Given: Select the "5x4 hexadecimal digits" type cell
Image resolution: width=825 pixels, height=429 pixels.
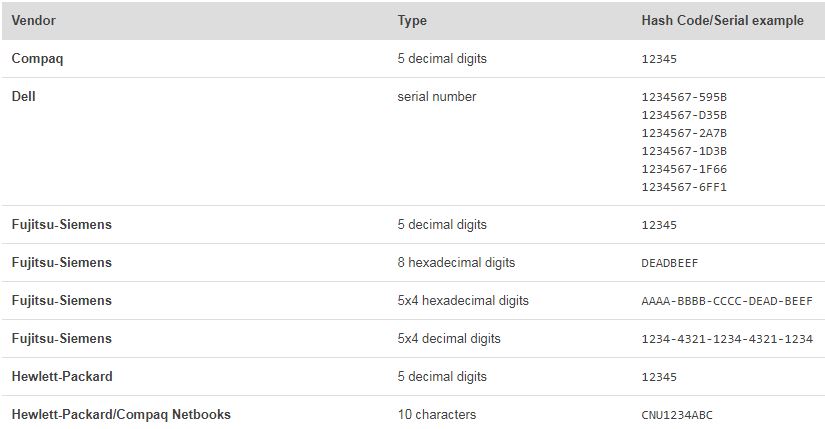Looking at the screenshot, I should point(463,301).
